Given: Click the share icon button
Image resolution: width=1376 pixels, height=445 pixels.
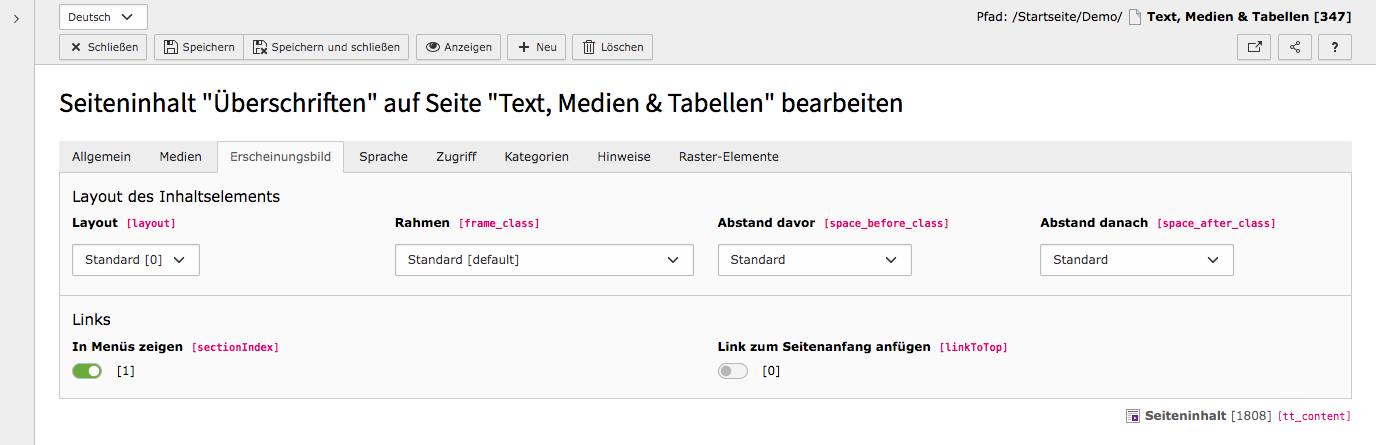Looking at the screenshot, I should (x=1295, y=47).
